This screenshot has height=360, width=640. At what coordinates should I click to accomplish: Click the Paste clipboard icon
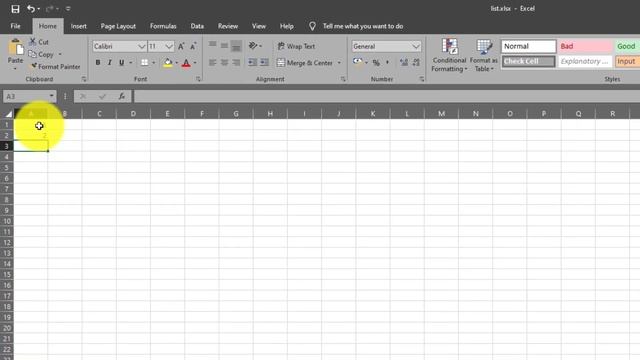pos(16,48)
